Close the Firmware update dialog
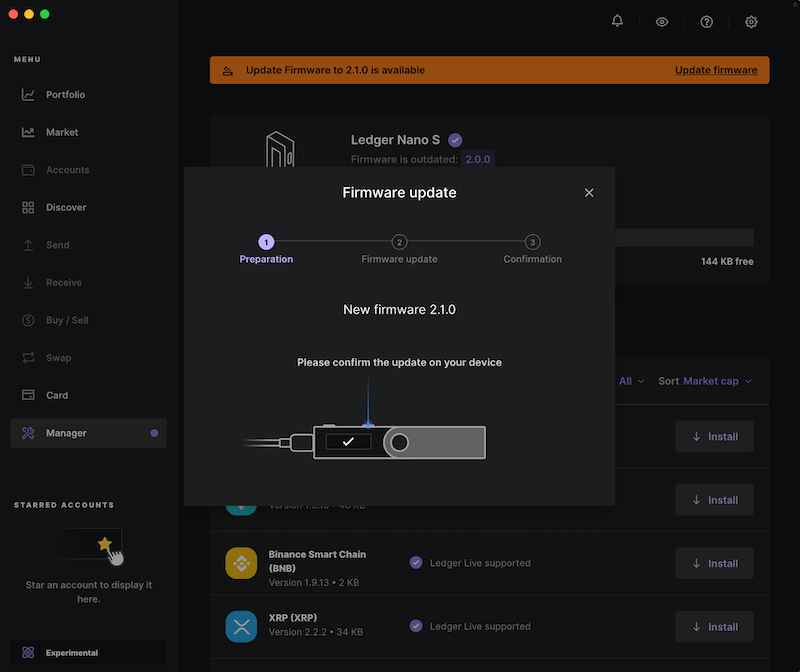The image size is (800, 672). click(x=589, y=193)
